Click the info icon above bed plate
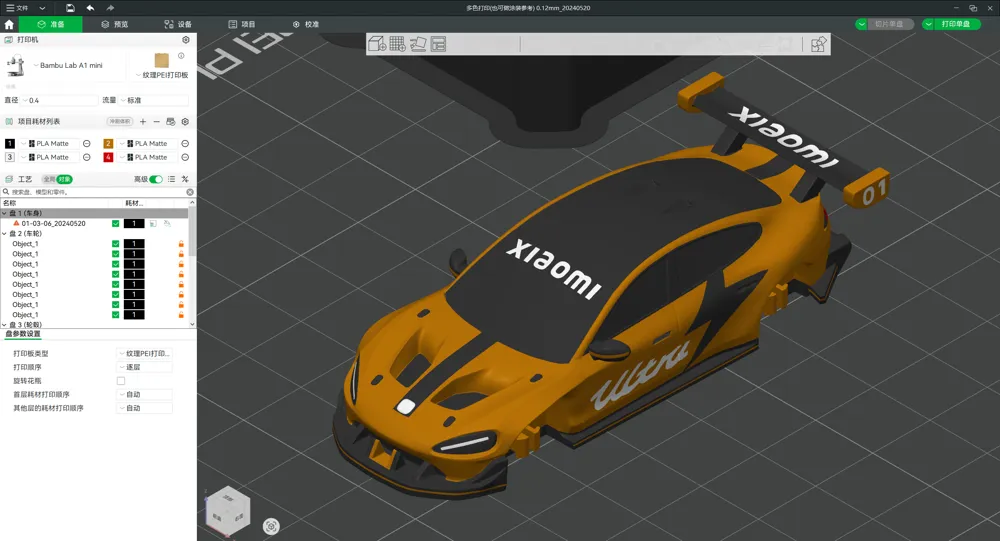The height and width of the screenshot is (541, 1000). tap(181, 56)
